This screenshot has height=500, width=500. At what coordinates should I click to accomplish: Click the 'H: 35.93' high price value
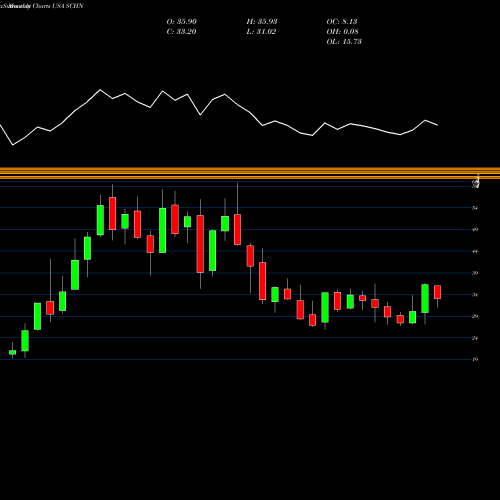pos(262,22)
